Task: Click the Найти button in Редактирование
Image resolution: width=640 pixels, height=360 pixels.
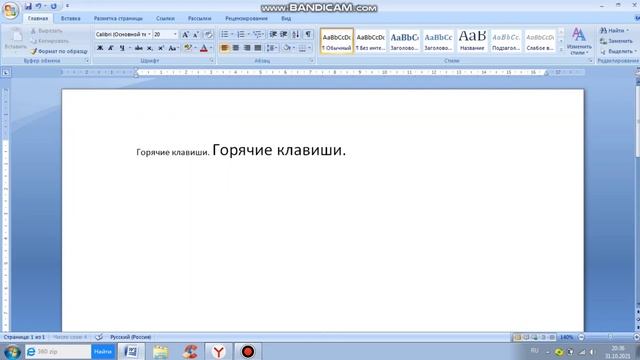Action: (614, 31)
